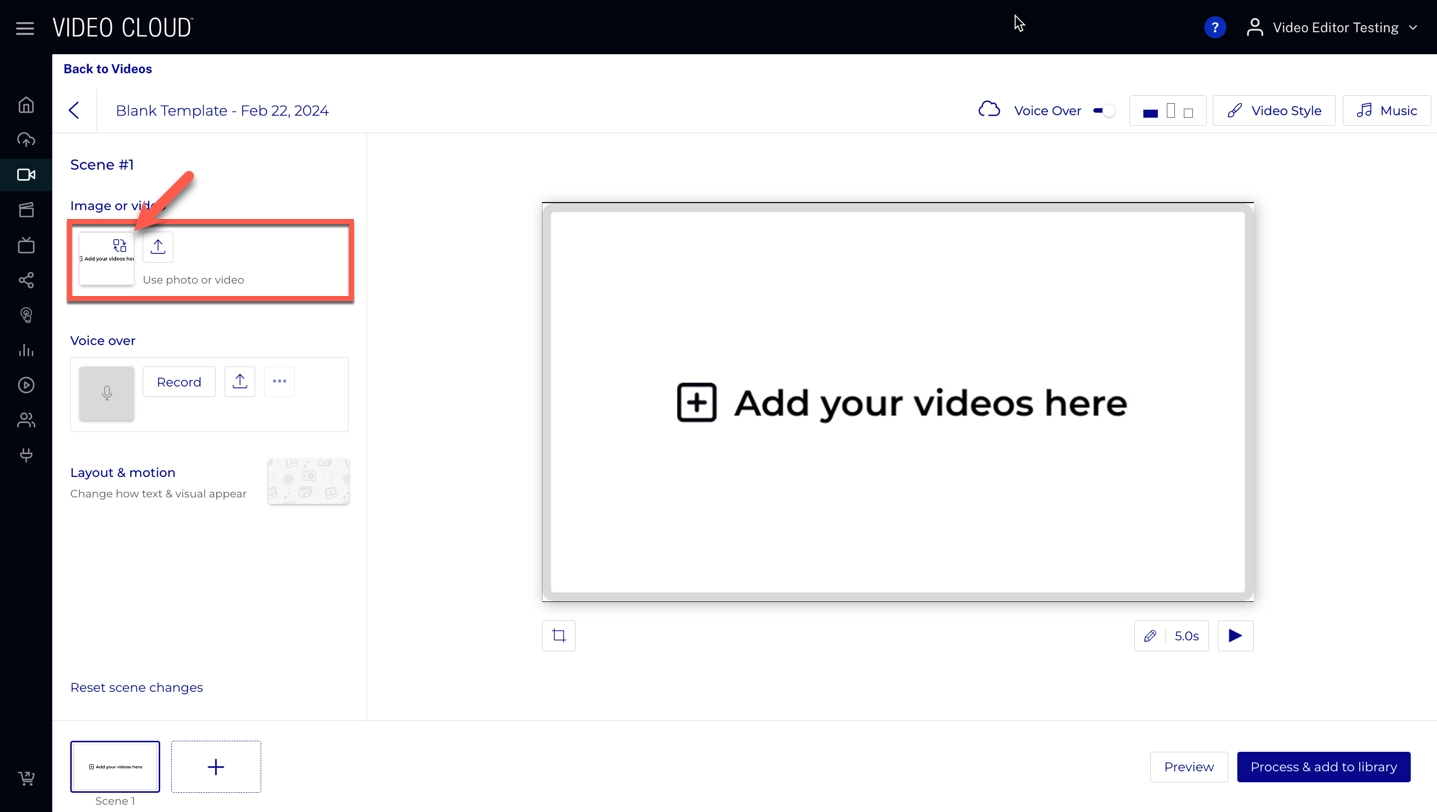
Task: Open the Social share icon in sidebar
Action: coord(26,280)
